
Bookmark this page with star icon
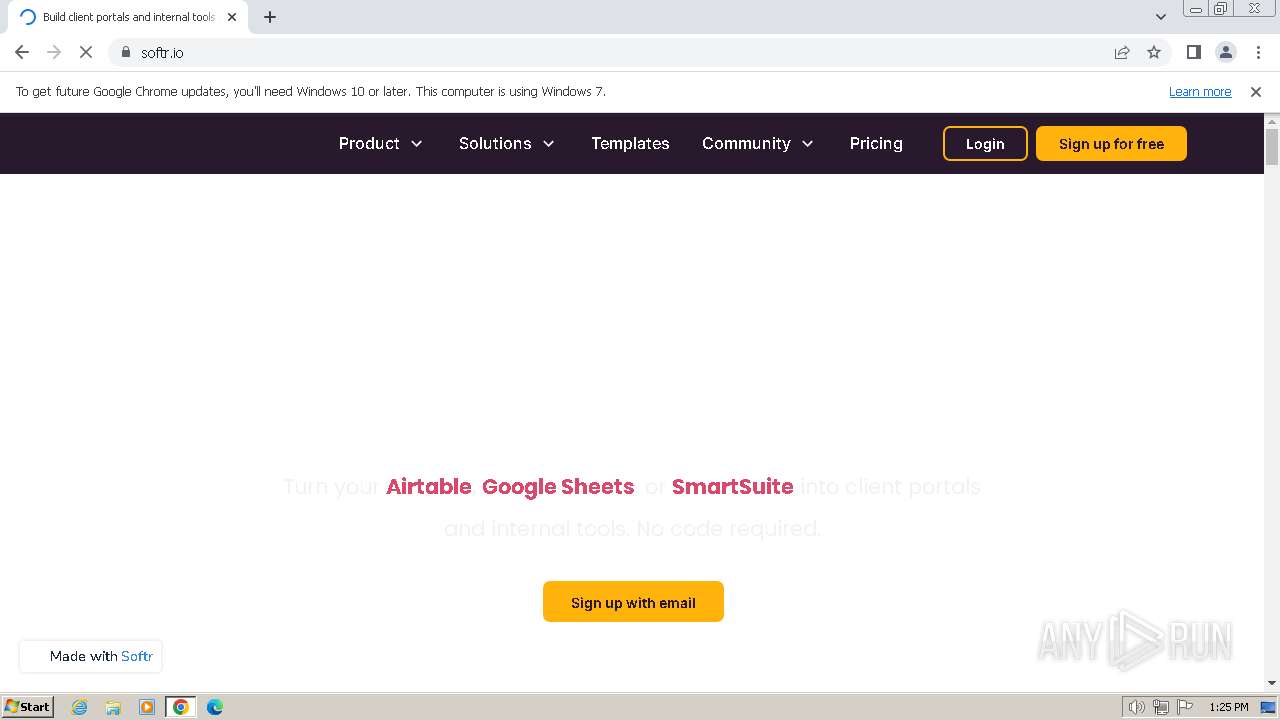(1154, 52)
